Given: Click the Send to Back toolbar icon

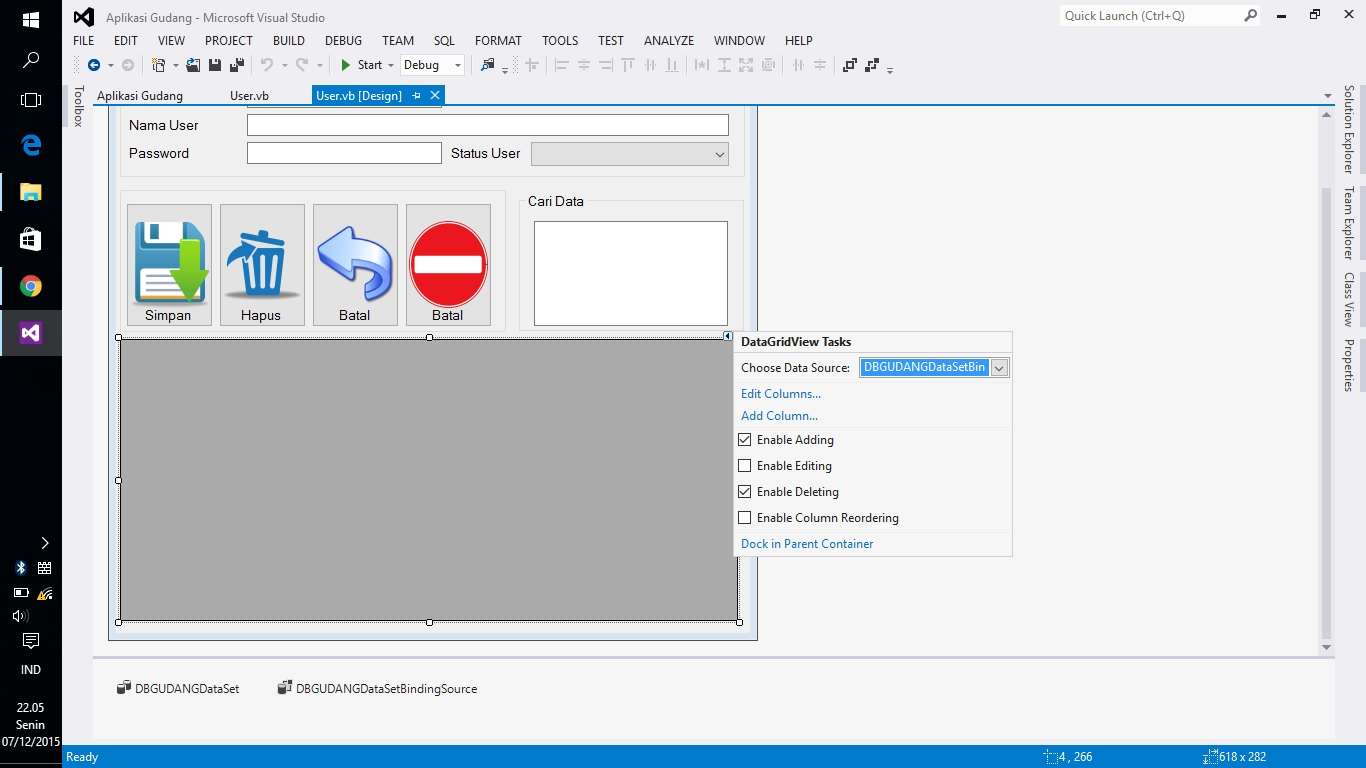Looking at the screenshot, I should click(872, 65).
